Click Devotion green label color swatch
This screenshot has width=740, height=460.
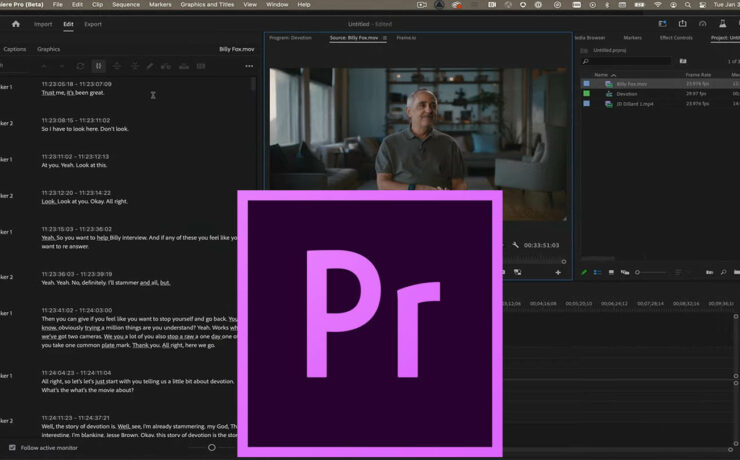tap(587, 93)
